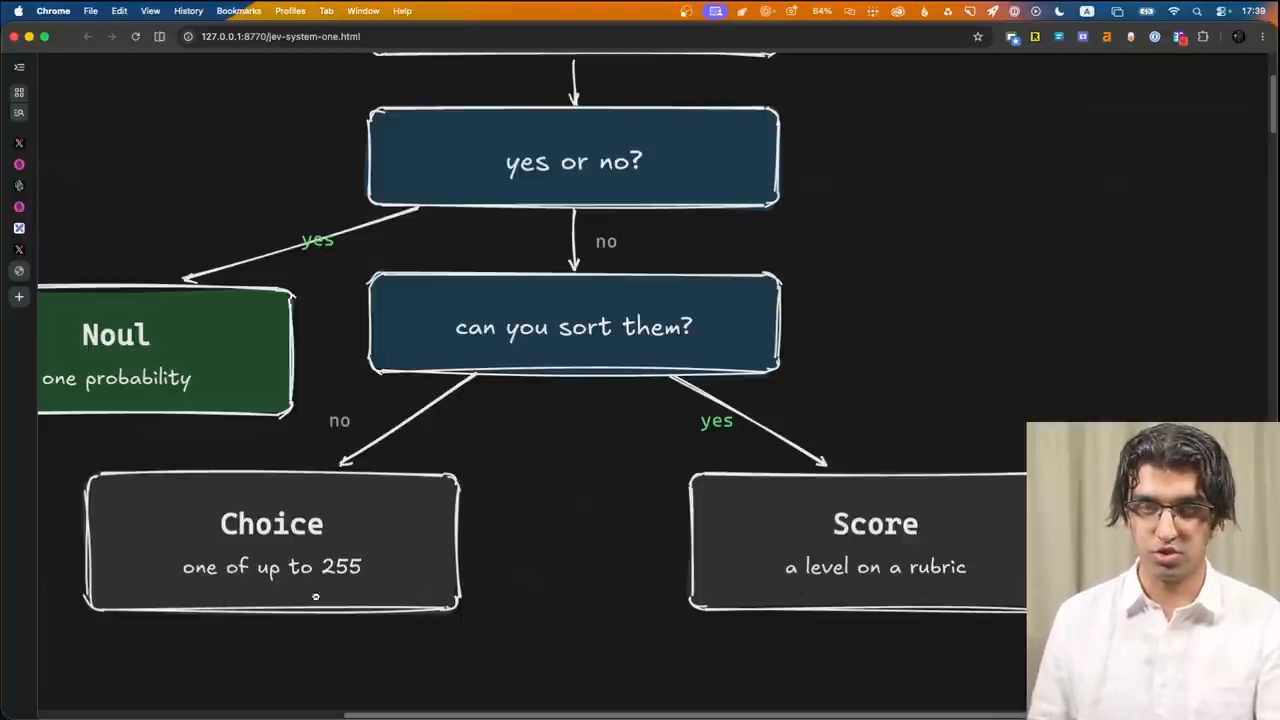Click the Chrome back arrow
1280x720 pixels.
[88, 36]
